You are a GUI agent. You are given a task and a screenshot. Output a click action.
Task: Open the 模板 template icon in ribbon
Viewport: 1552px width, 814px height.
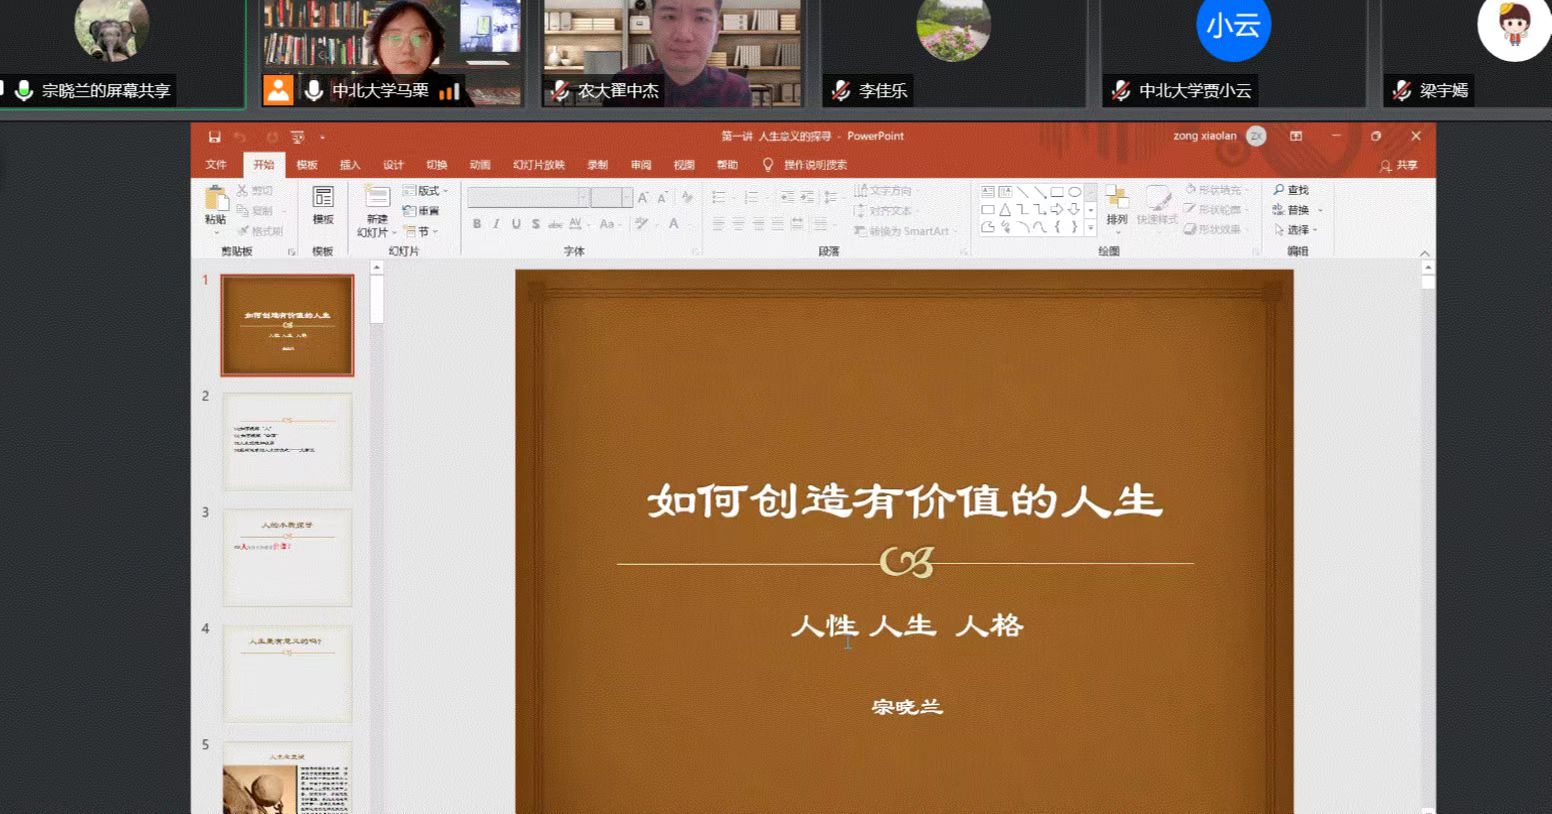tap(322, 200)
